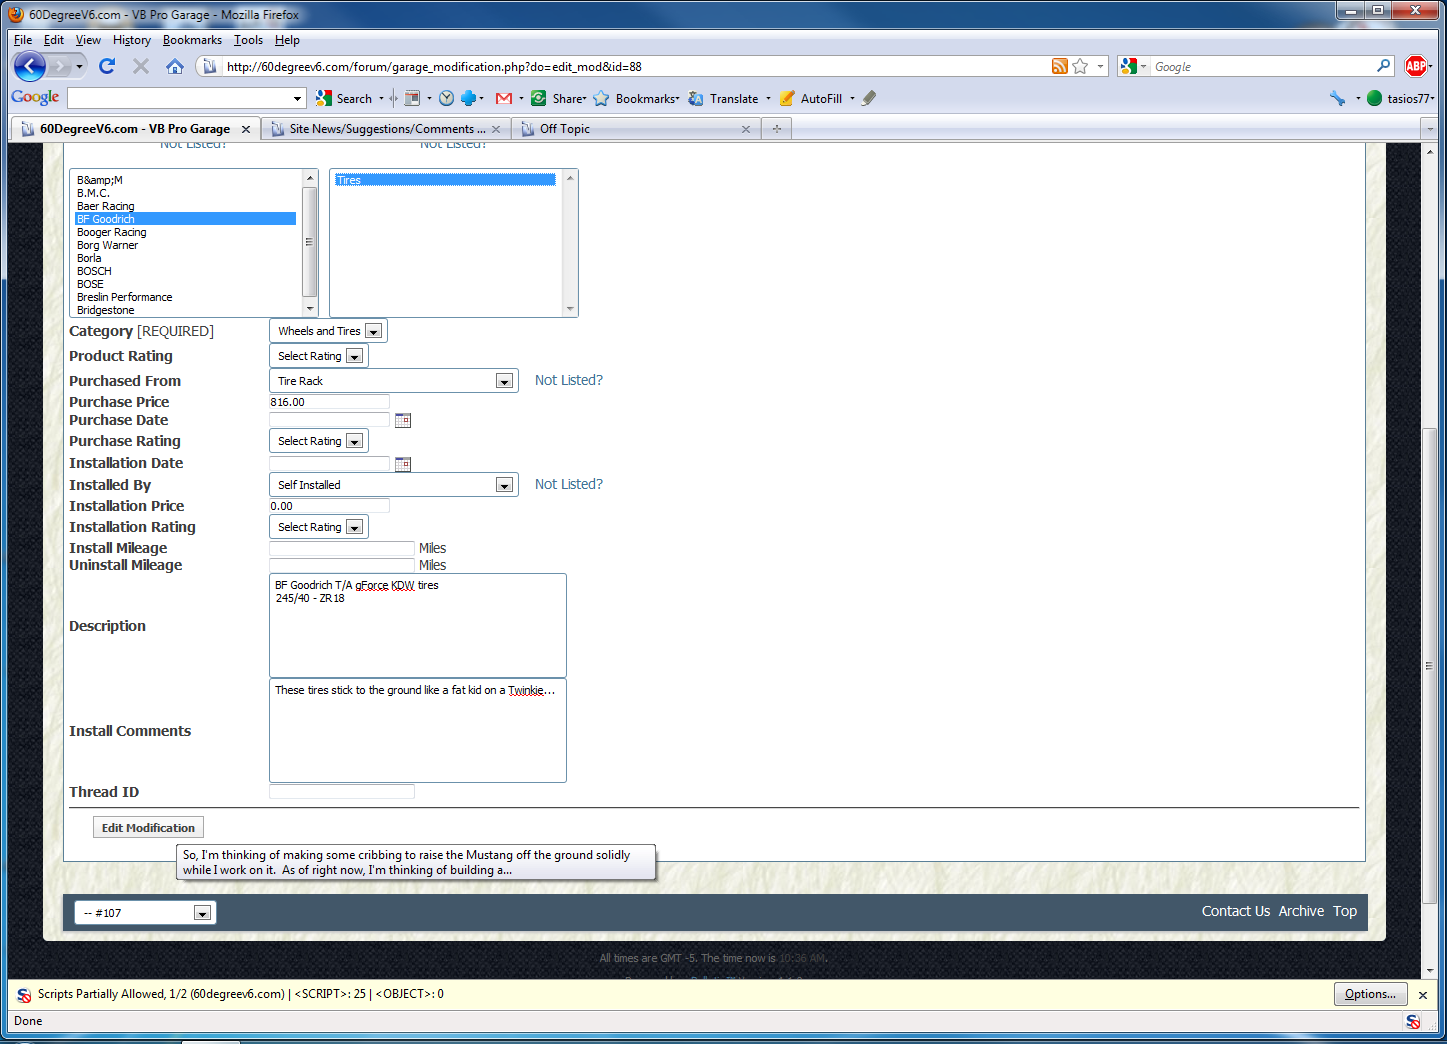Viewport: 1447px width, 1044px height.
Task: Follow the Contact Us link
Action: click(x=1235, y=911)
